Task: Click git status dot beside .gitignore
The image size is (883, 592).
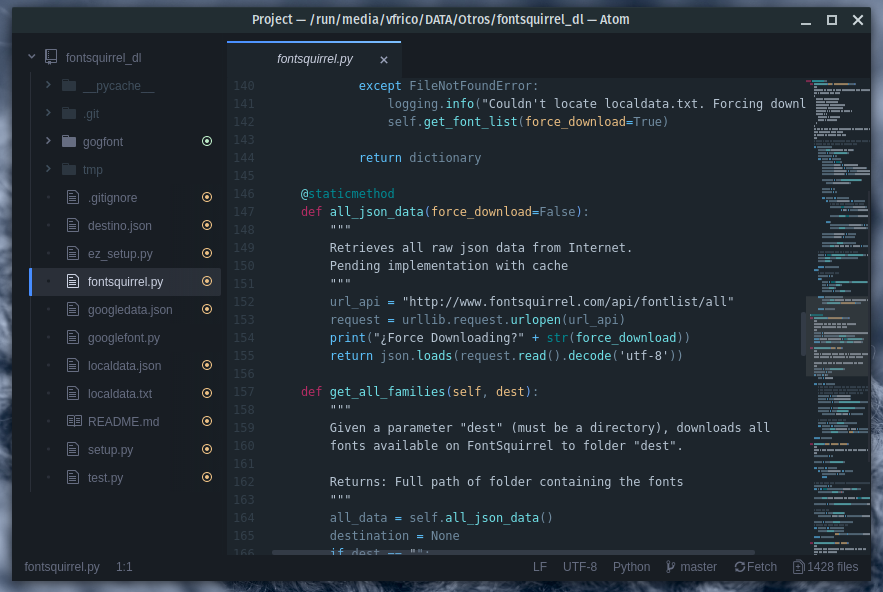Action: [x=207, y=197]
